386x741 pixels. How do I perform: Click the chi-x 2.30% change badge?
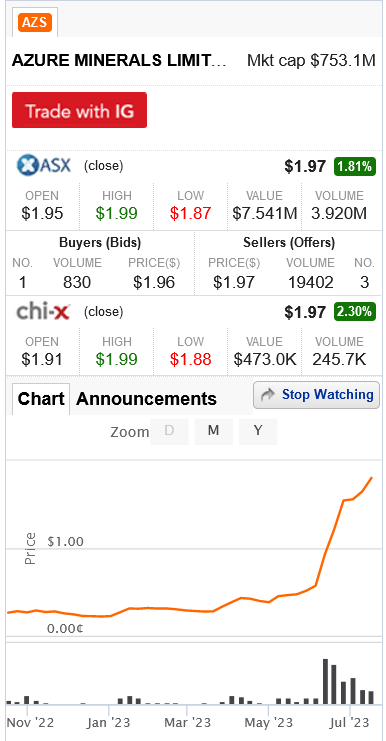[355, 312]
